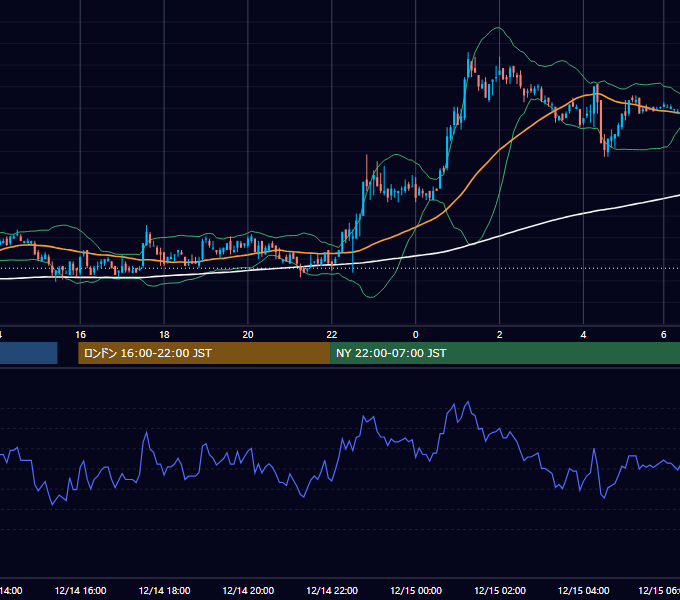This screenshot has height=600, width=680.
Task: Click the 4 hour label on price chart axis
Action: tap(583, 335)
